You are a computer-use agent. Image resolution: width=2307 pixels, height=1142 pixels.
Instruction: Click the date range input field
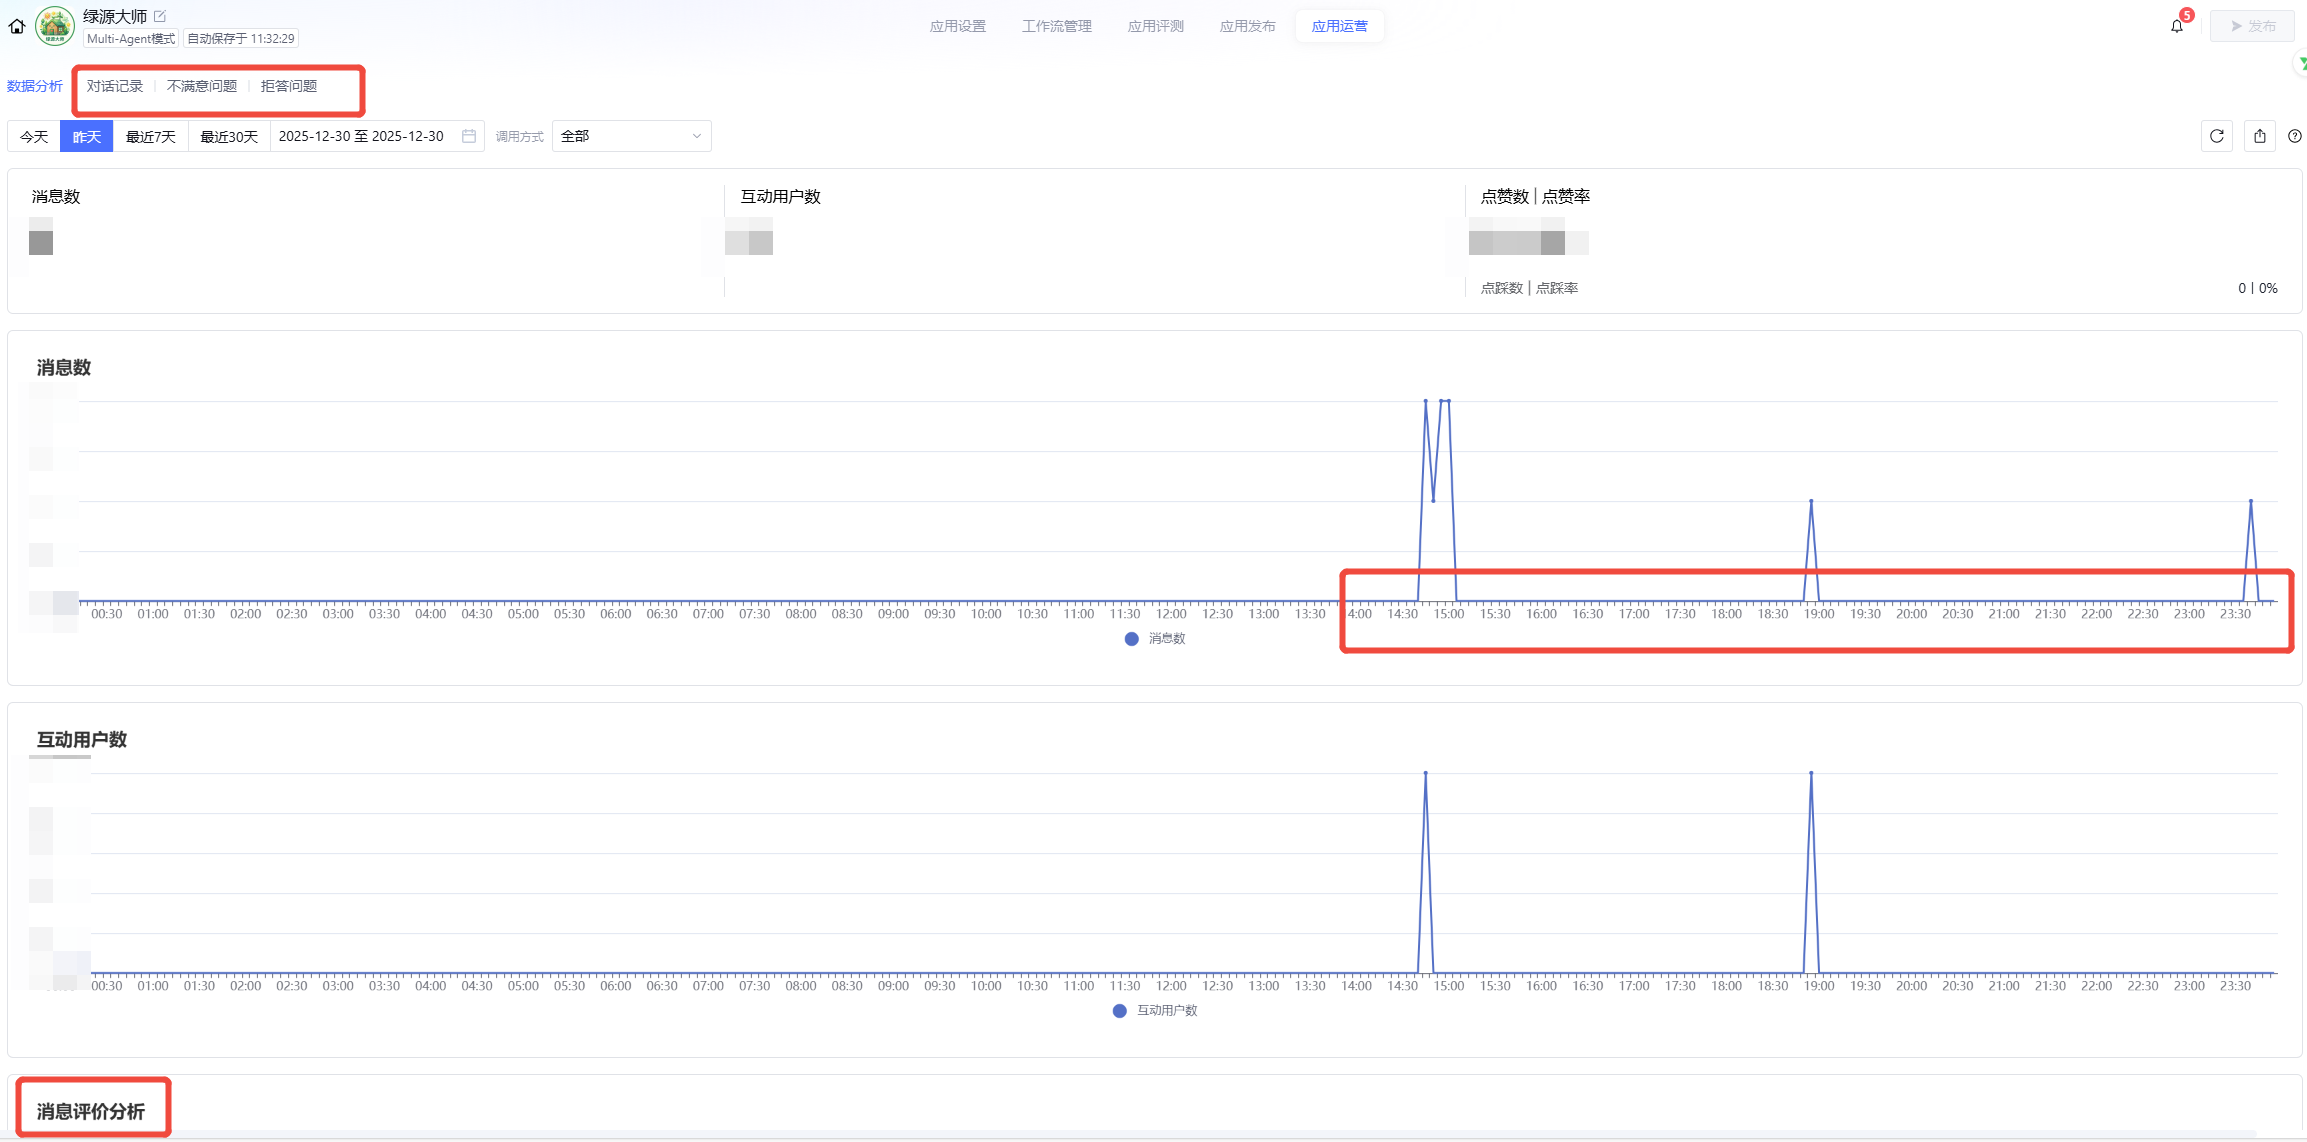coord(362,136)
